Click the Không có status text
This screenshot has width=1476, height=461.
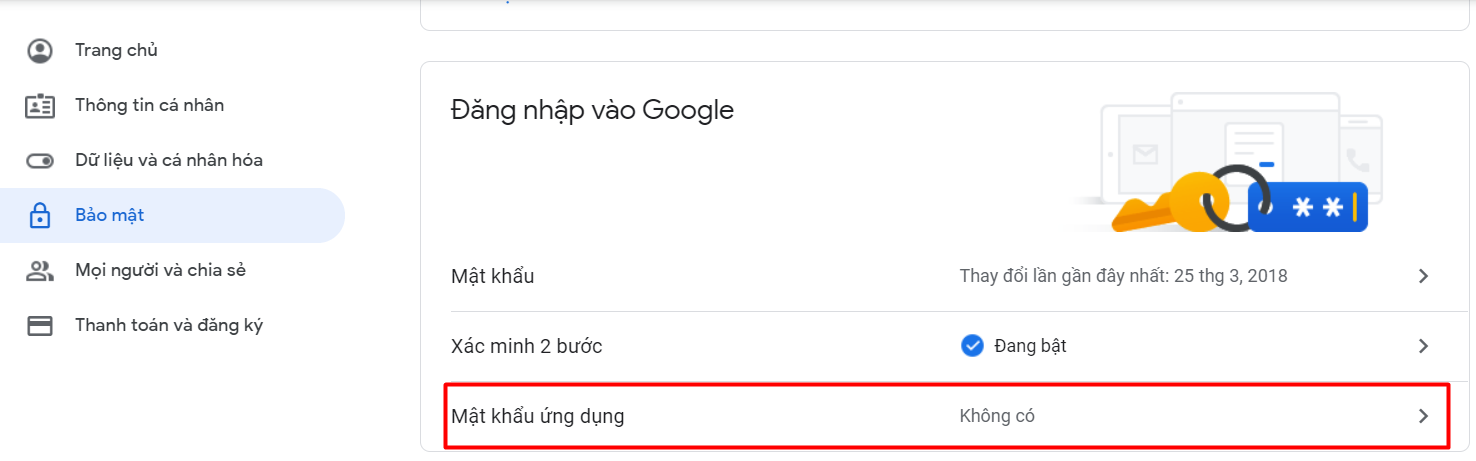coord(996,416)
